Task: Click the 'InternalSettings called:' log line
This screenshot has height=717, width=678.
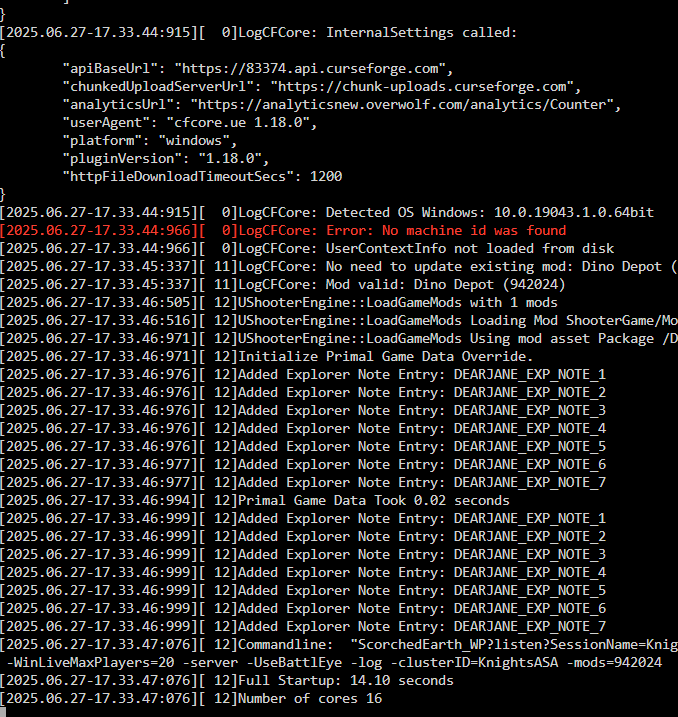Action: pos(258,32)
